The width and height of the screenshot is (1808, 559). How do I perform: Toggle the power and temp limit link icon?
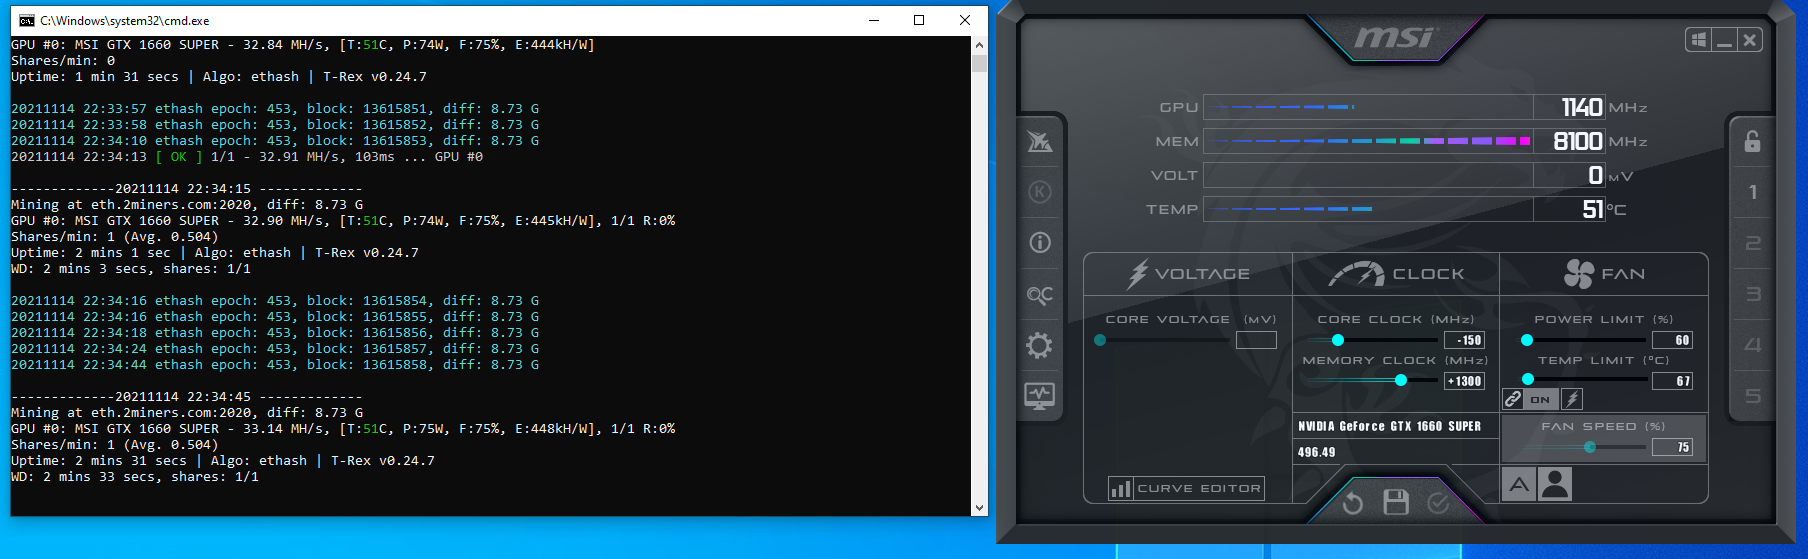point(1513,399)
